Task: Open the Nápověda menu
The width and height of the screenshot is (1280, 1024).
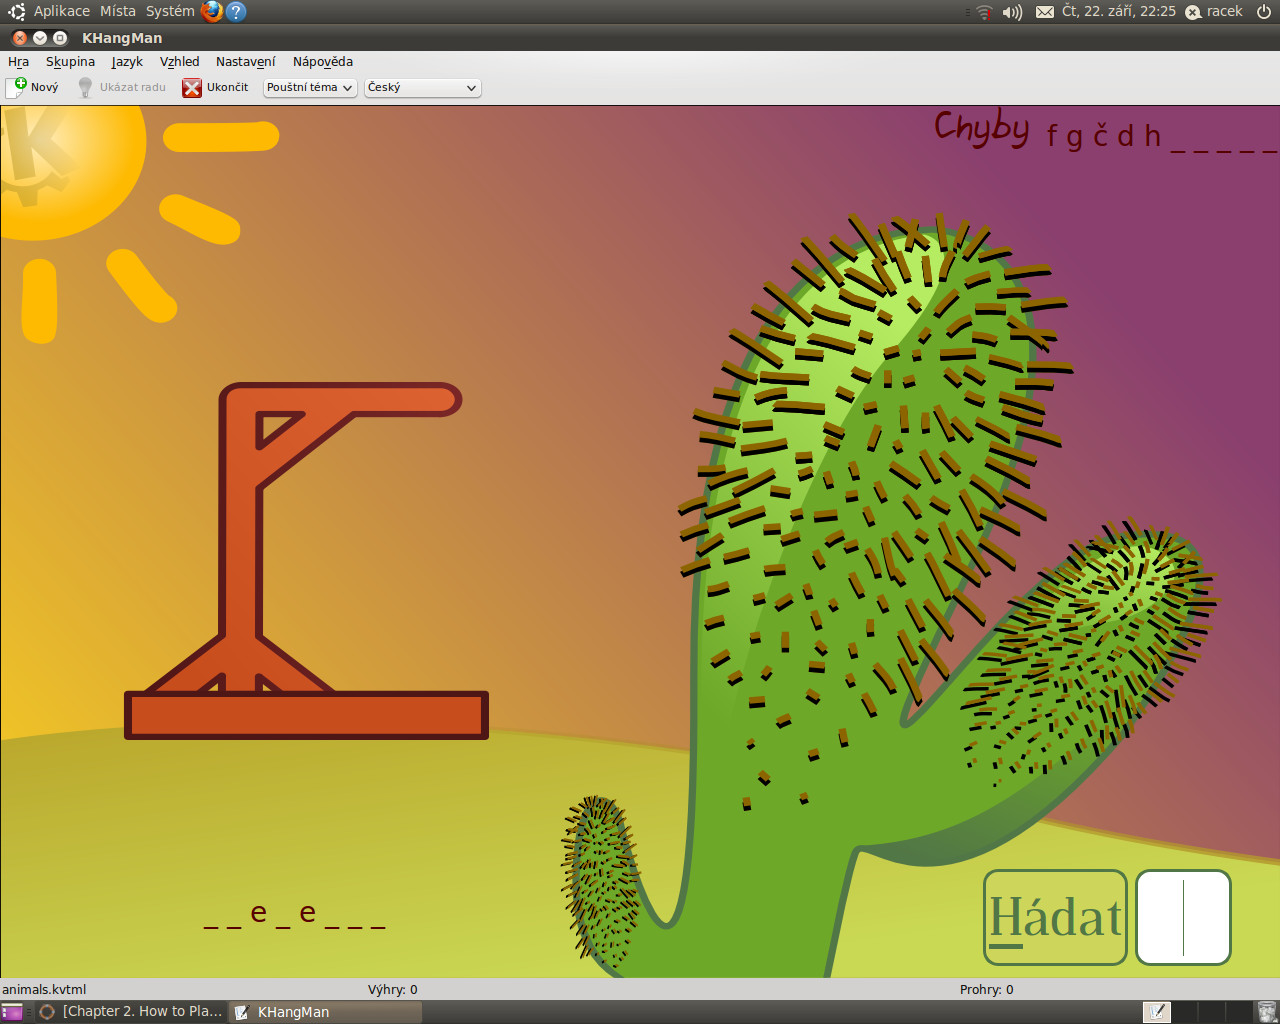Action: pyautogui.click(x=323, y=61)
